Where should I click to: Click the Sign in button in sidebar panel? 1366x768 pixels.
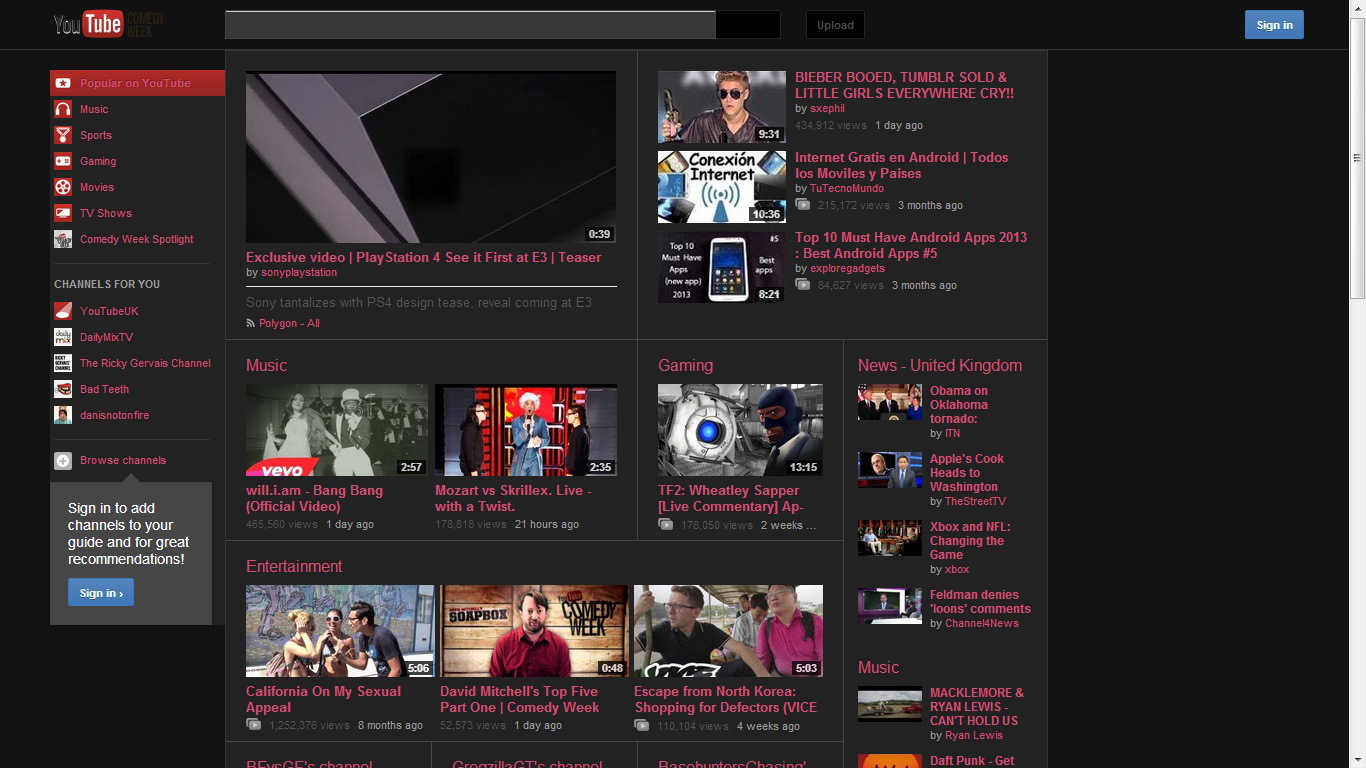(x=101, y=593)
